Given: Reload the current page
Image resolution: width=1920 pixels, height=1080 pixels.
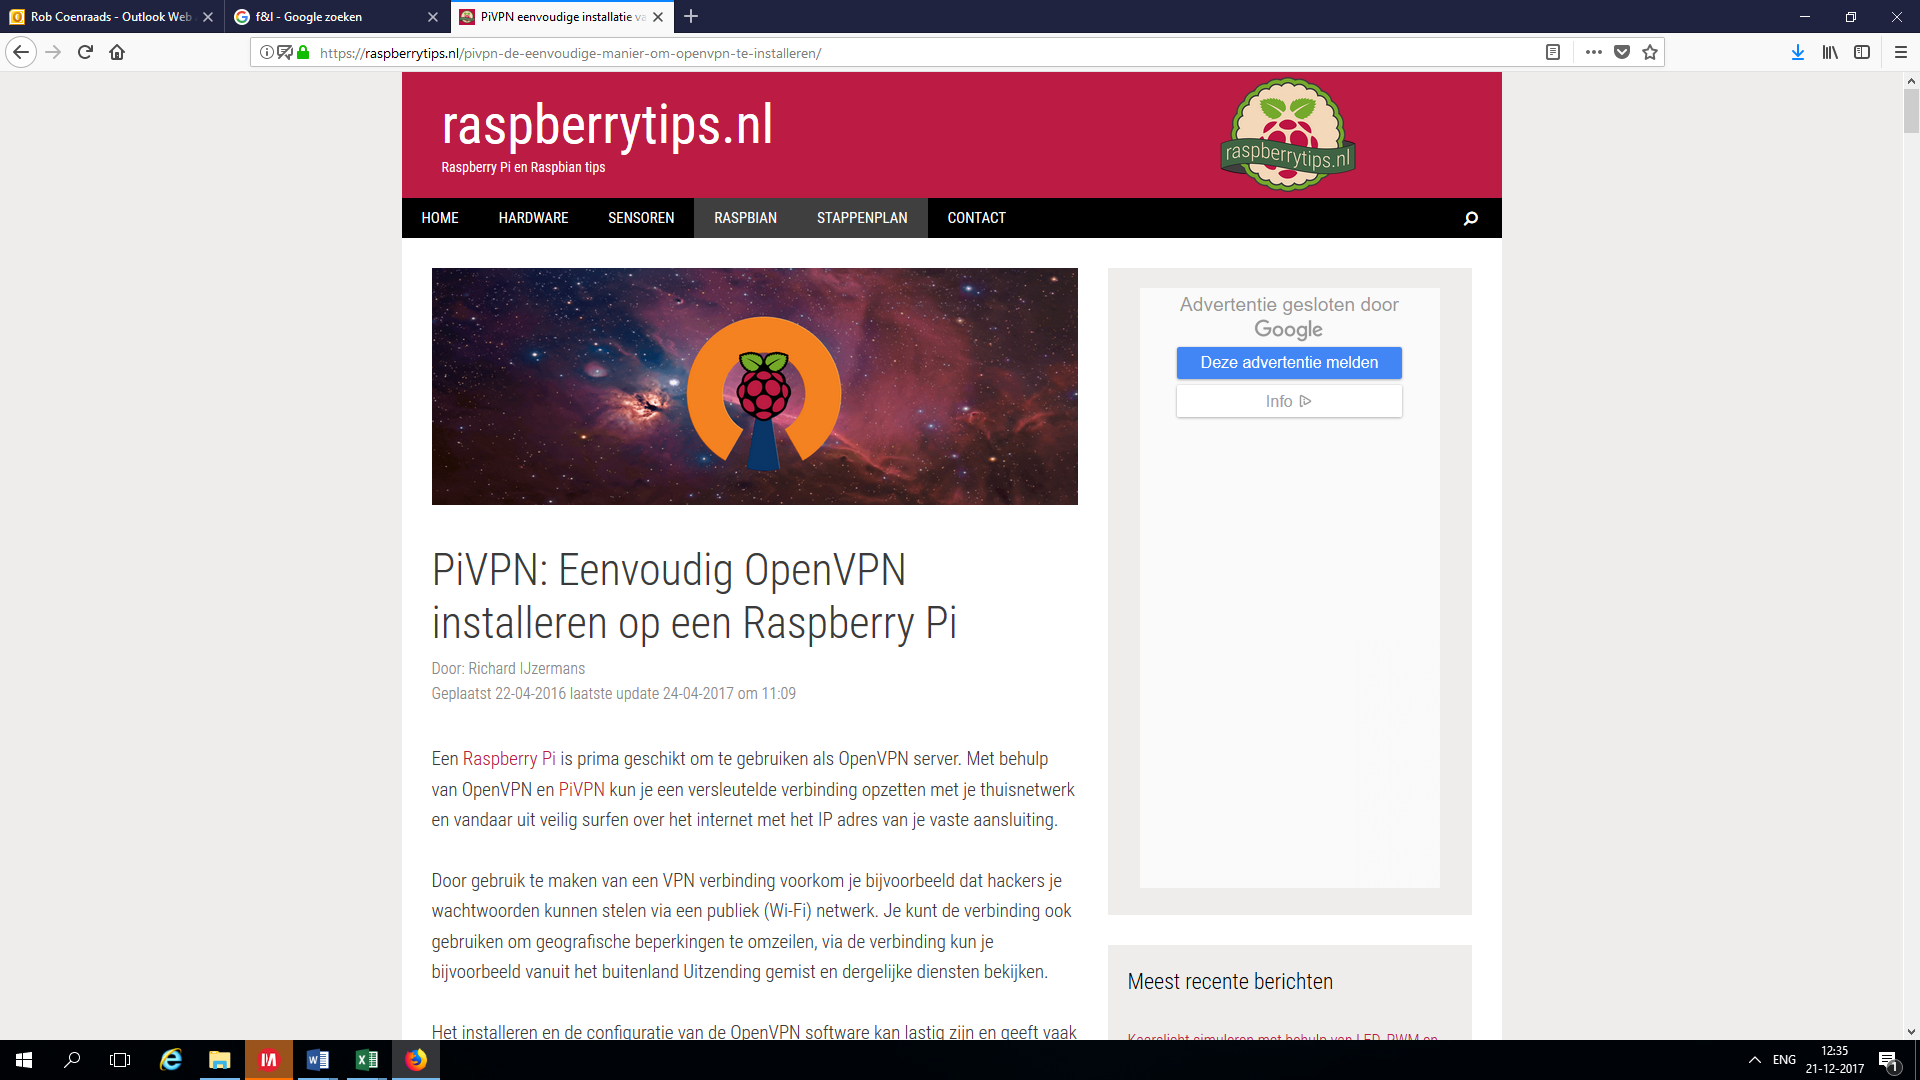Looking at the screenshot, I should coord(85,52).
